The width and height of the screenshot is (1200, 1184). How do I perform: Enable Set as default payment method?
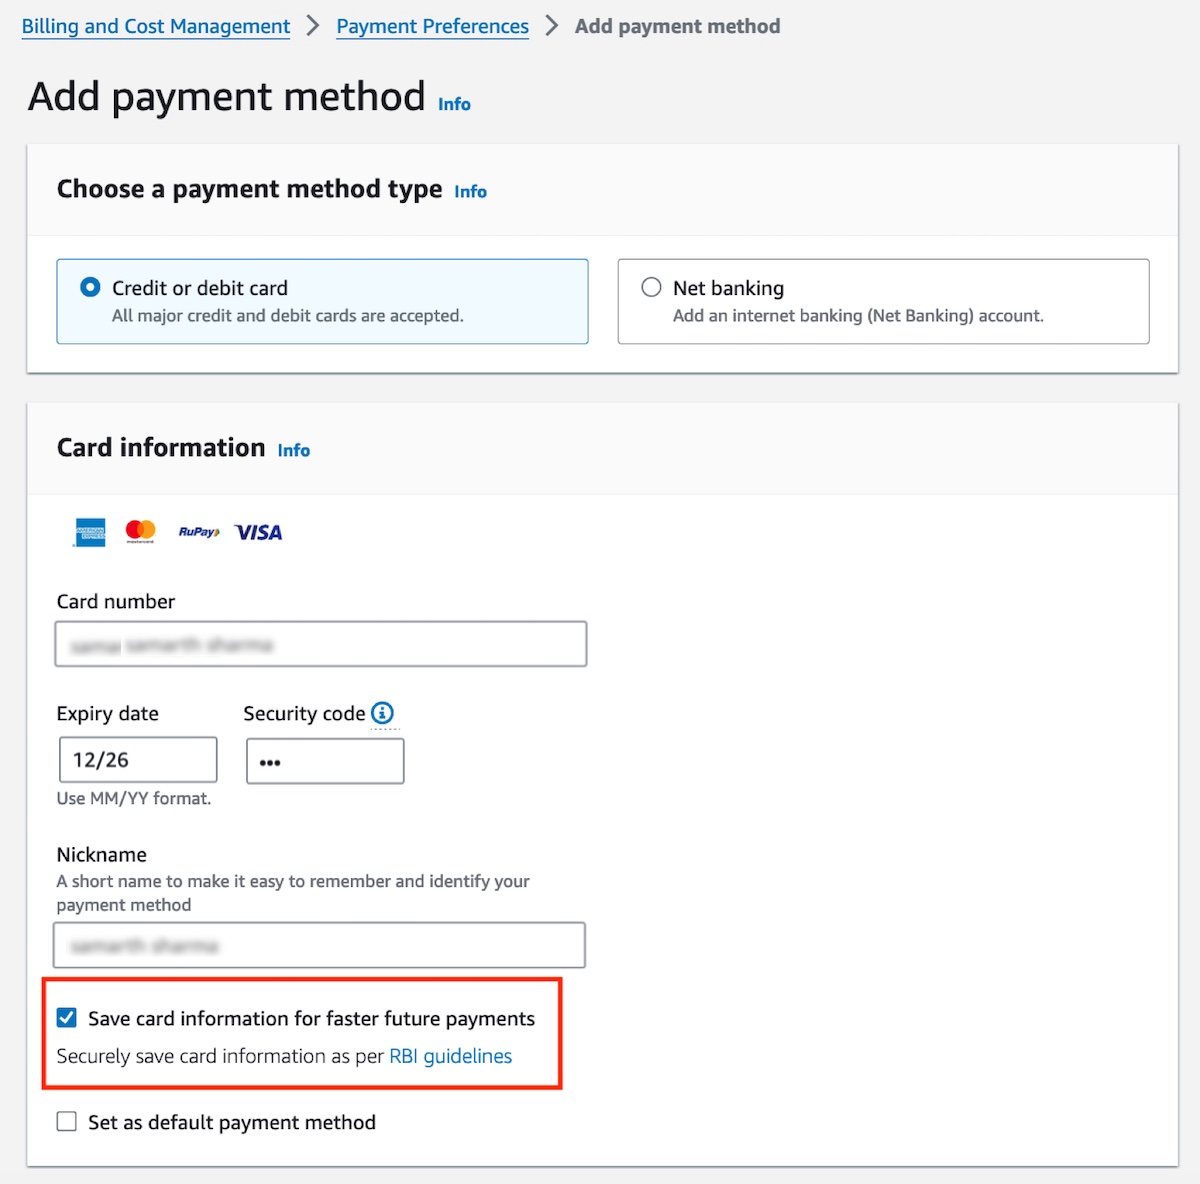click(x=67, y=1122)
